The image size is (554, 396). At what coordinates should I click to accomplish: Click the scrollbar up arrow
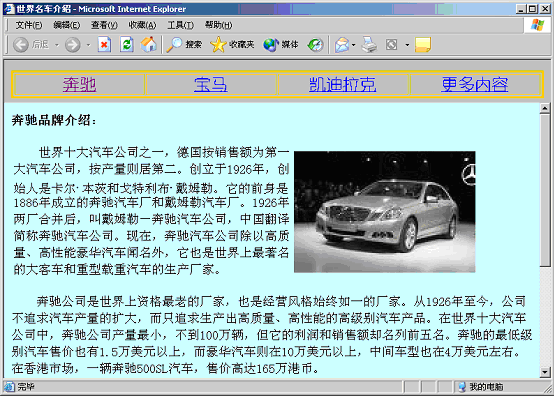(545, 108)
